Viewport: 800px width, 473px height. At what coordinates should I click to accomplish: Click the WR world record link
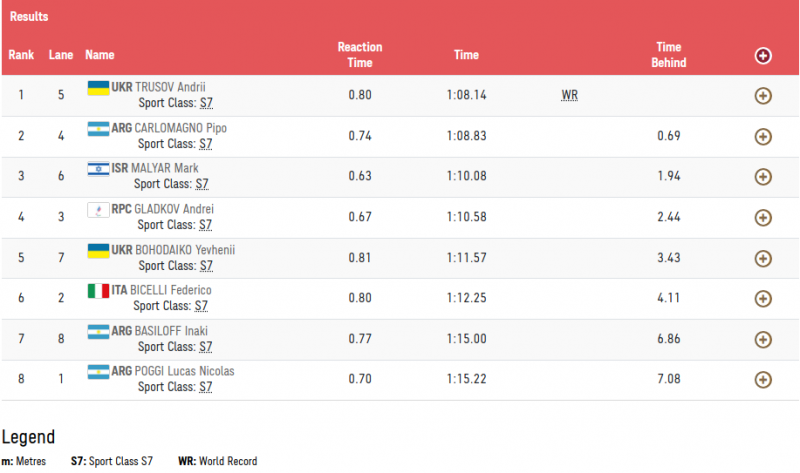coord(570,96)
